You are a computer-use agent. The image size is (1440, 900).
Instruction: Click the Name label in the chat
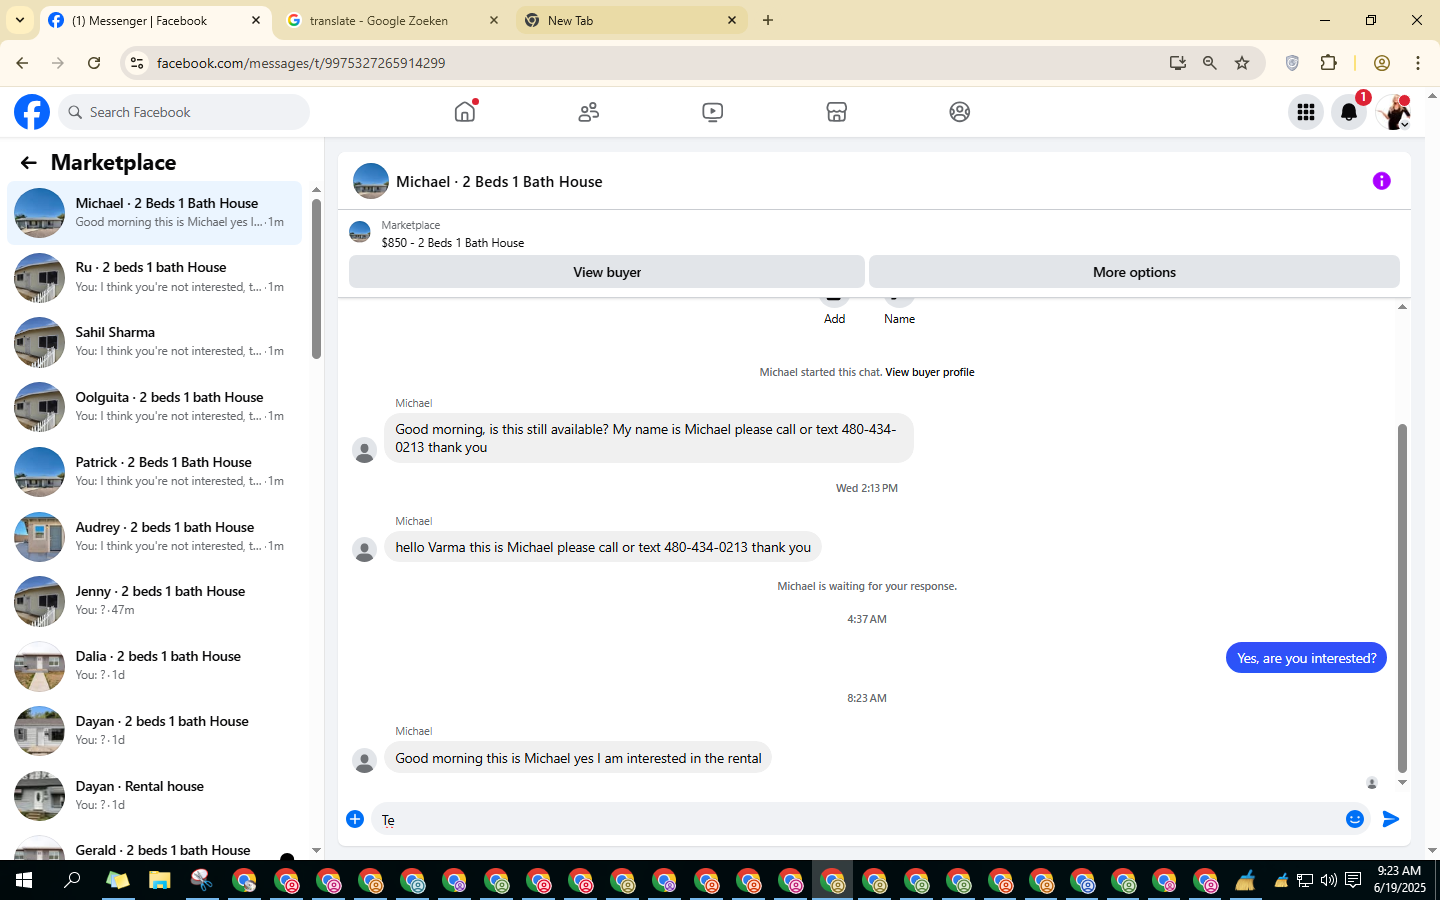pyautogui.click(x=899, y=319)
